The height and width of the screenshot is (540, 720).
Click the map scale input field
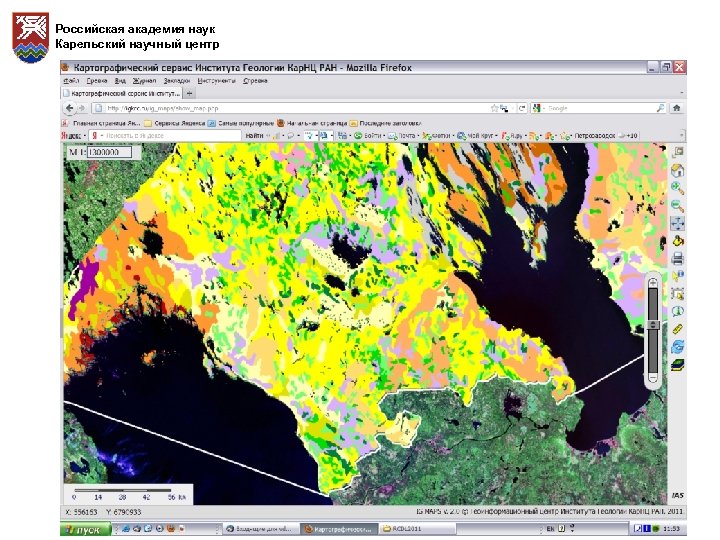109,152
